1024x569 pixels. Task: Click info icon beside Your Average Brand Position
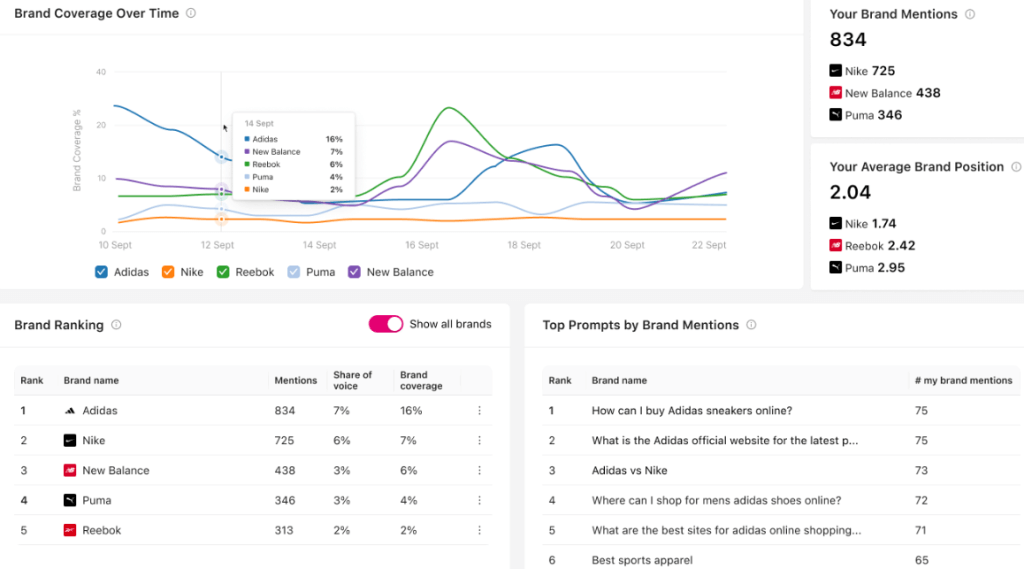[x=1016, y=167]
